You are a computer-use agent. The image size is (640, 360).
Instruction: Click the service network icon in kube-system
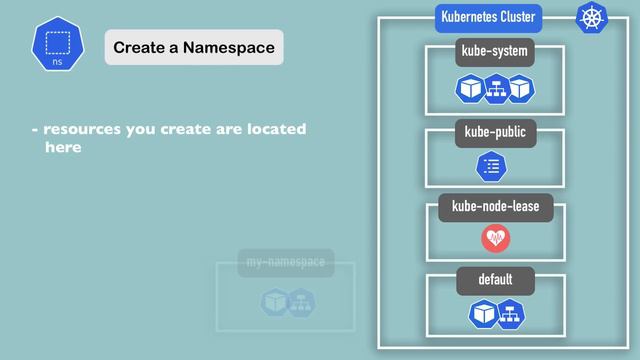pos(496,89)
